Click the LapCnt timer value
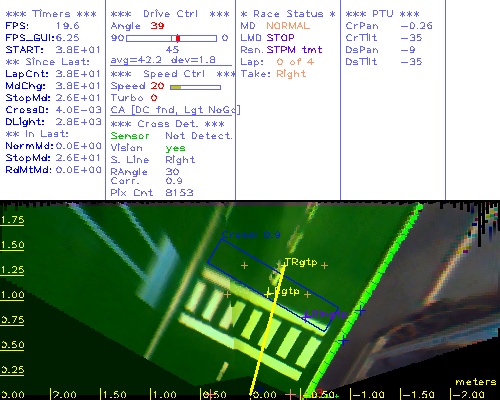The image size is (500, 400). click(x=78, y=74)
